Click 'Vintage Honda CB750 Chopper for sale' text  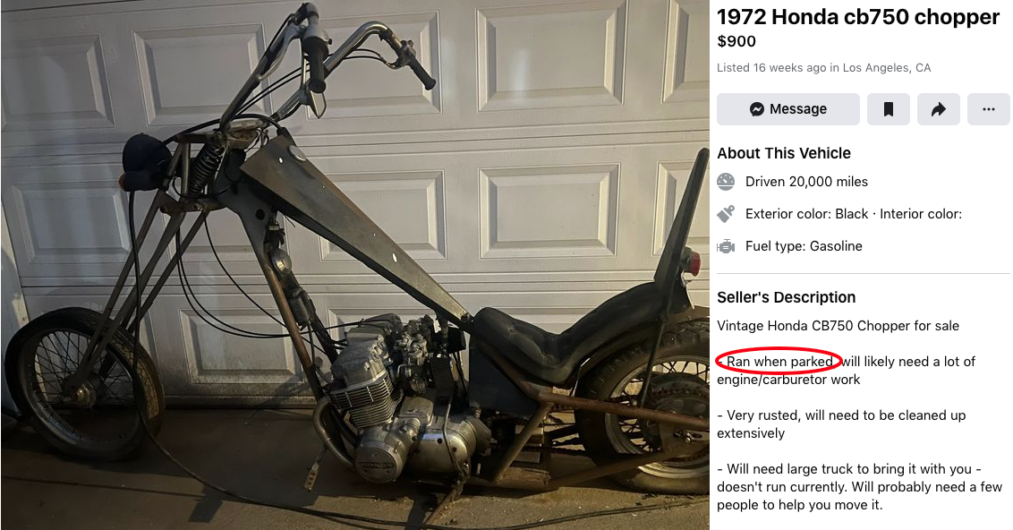(x=838, y=326)
